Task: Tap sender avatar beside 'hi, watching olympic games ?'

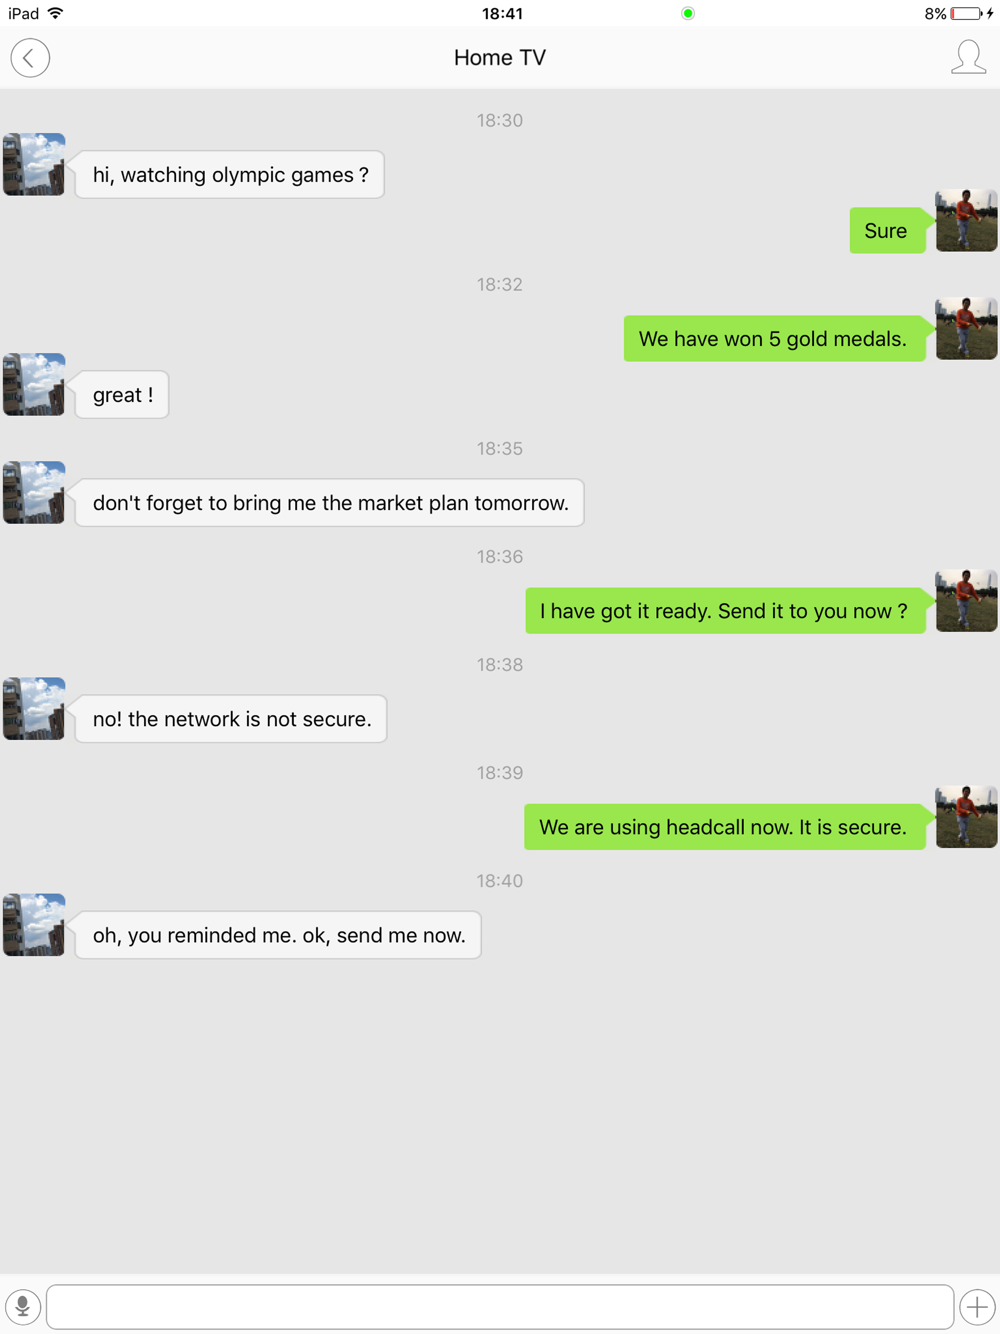Action: pos(34,164)
